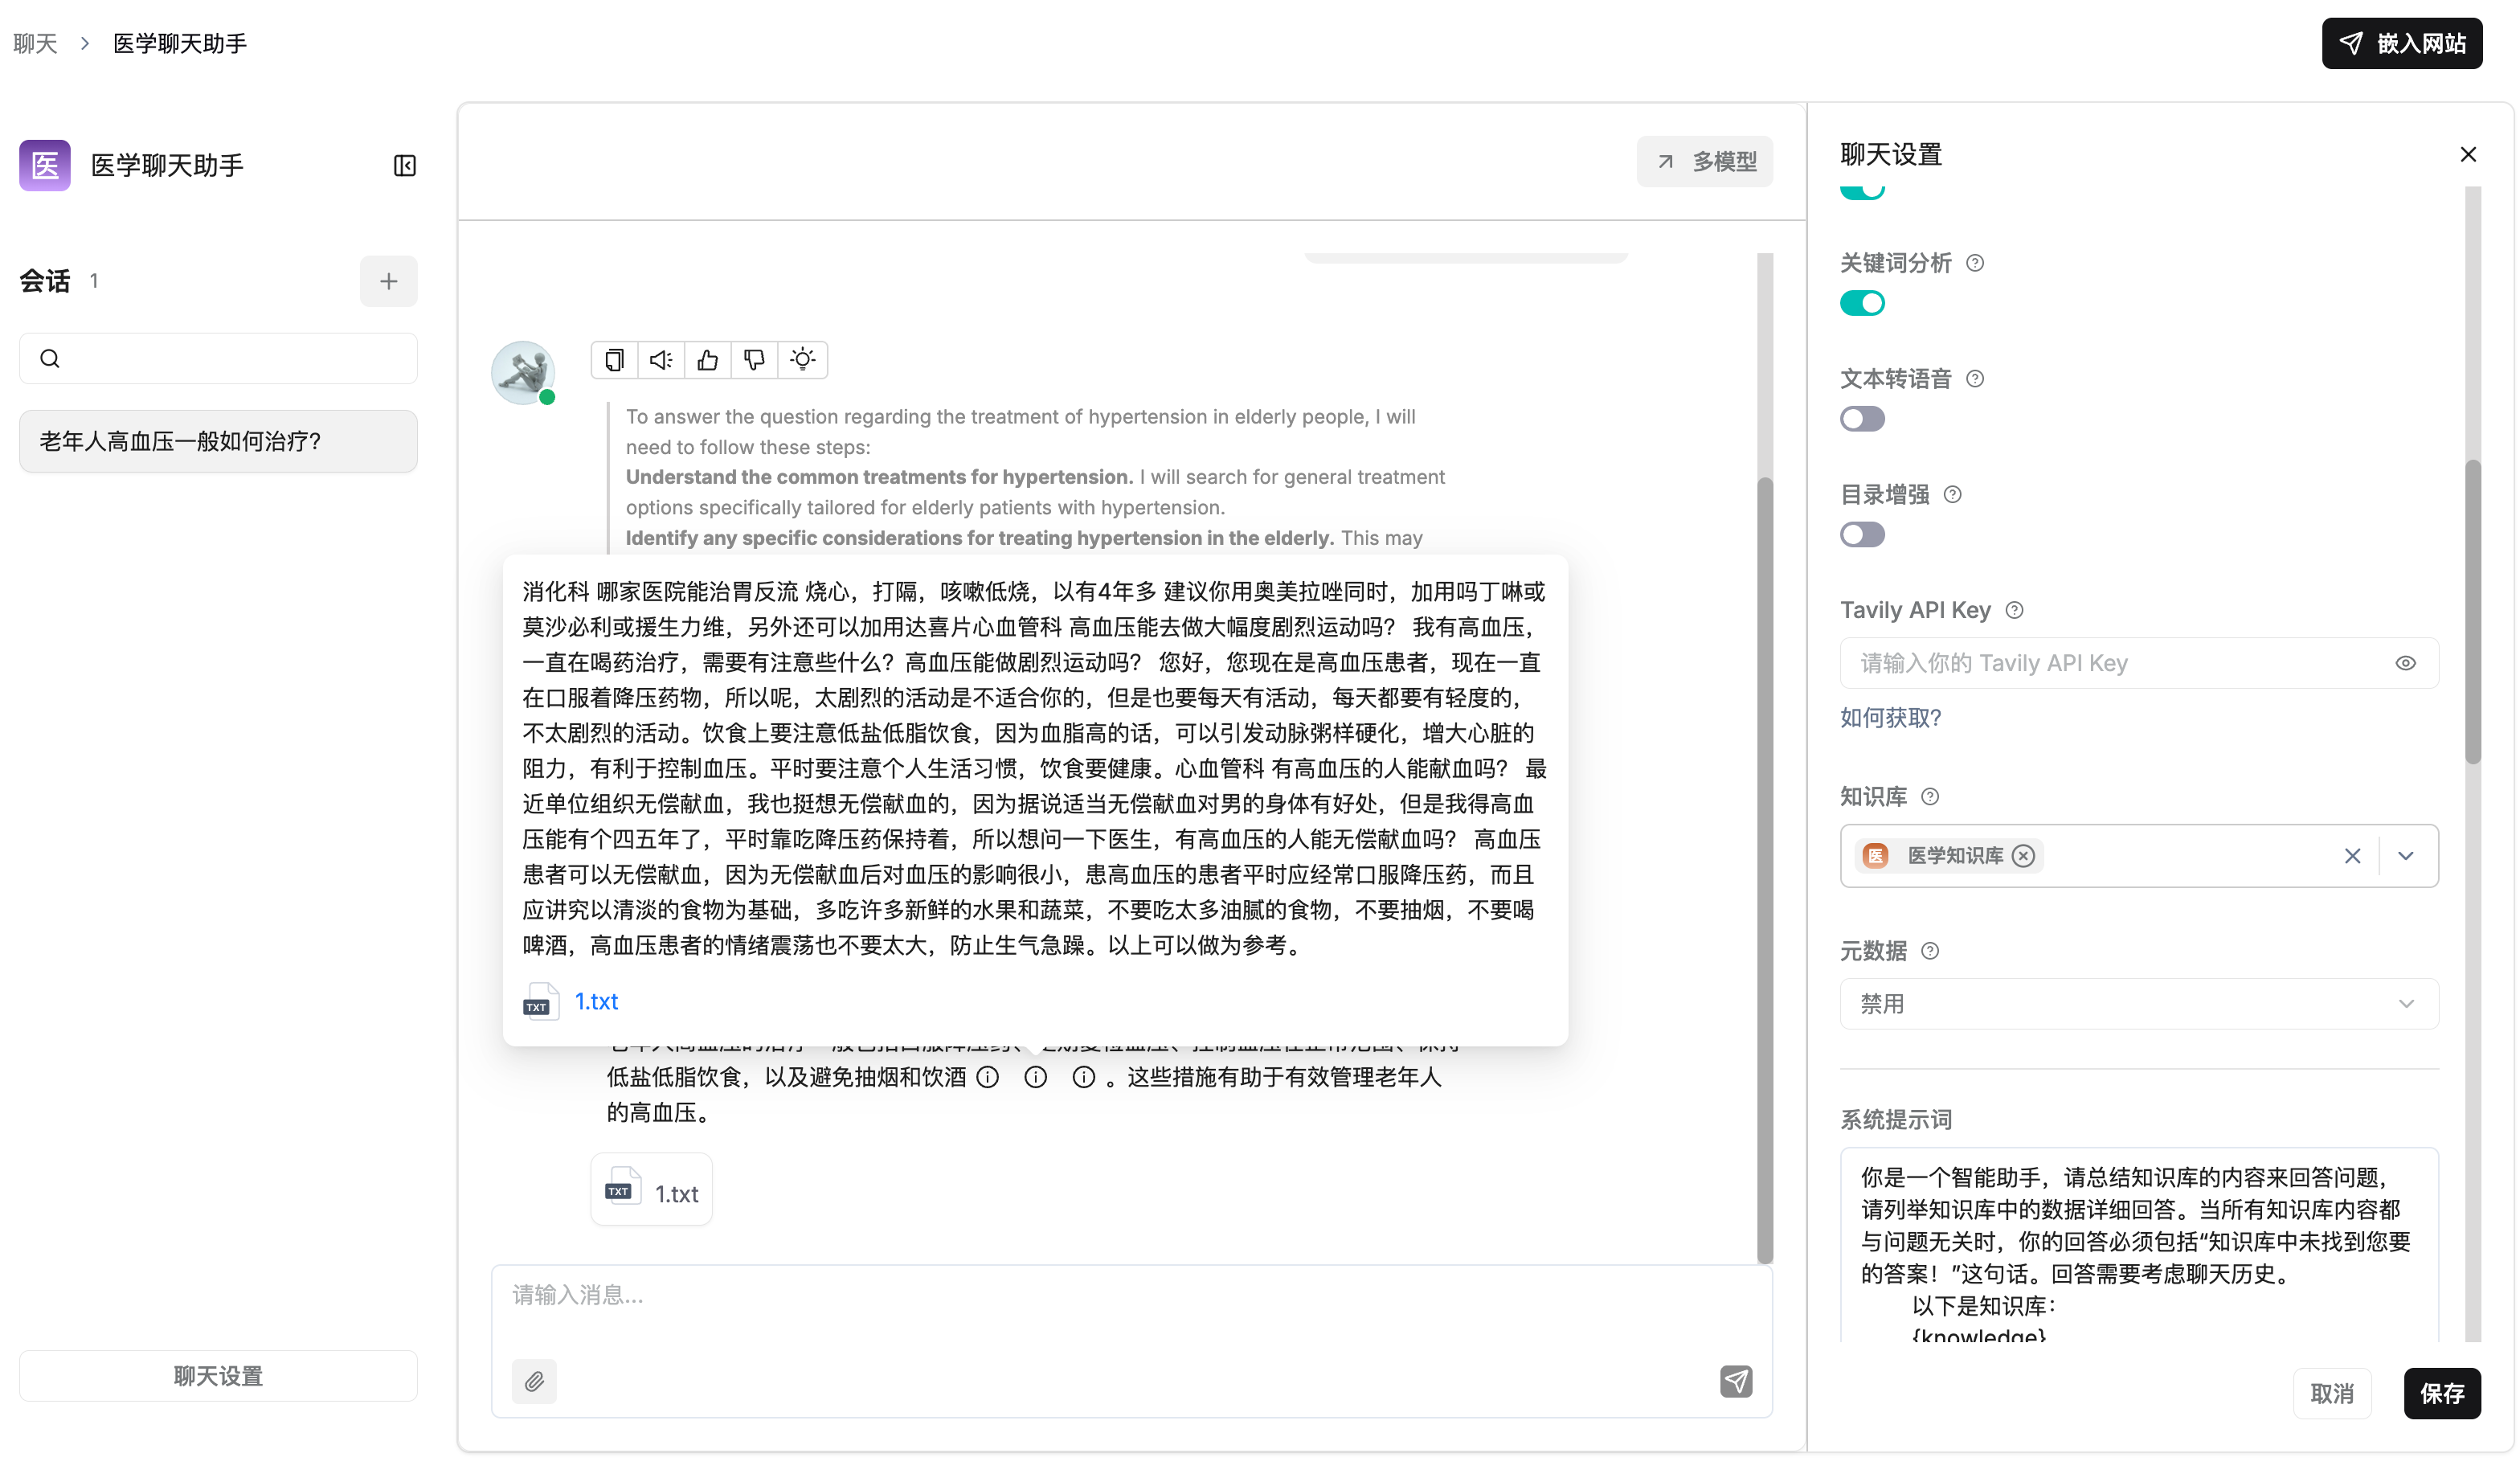Collapse the 医学聊天助手 sidebar panel

click(x=404, y=165)
